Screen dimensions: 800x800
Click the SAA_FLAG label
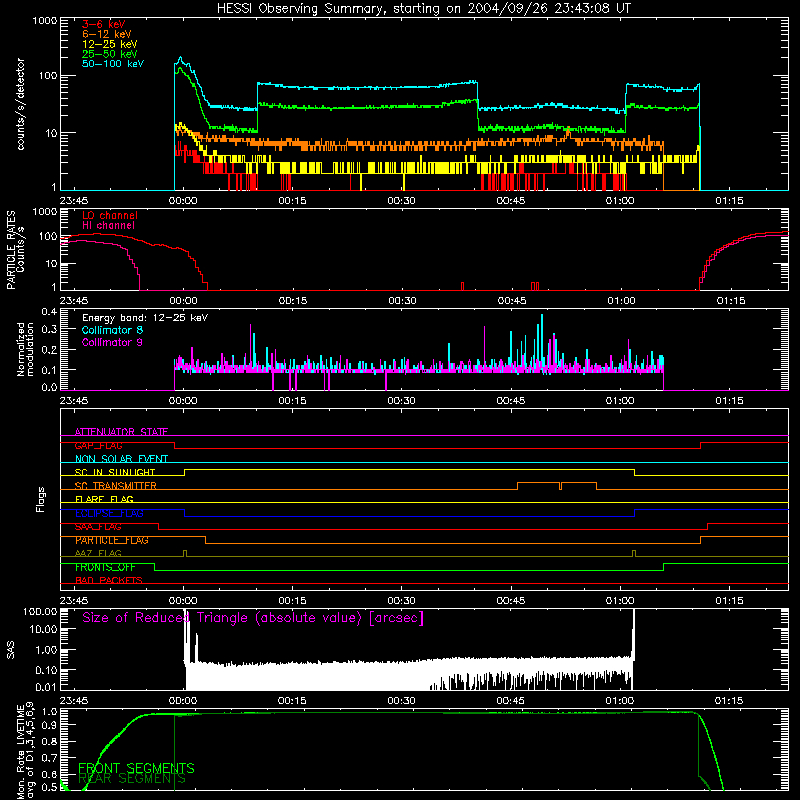coord(98,527)
